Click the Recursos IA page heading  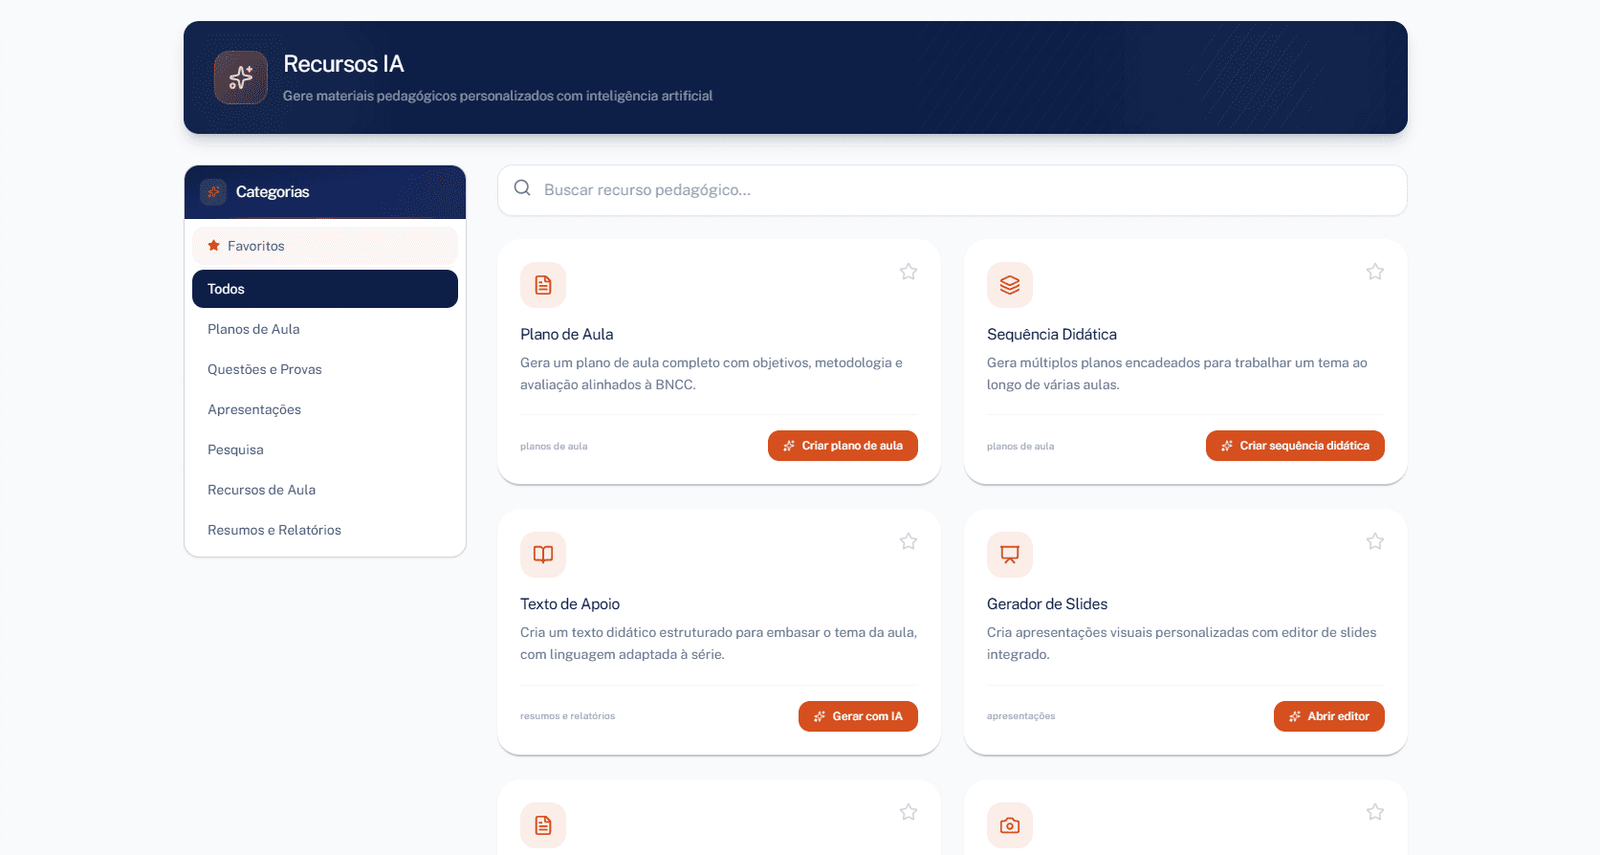tap(344, 64)
